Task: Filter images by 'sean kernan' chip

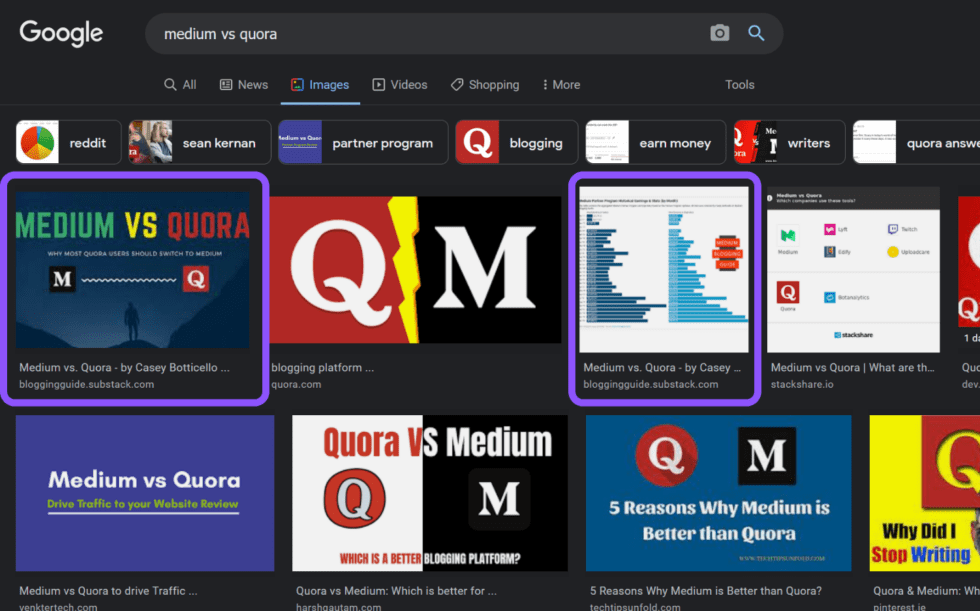Action: pos(200,142)
